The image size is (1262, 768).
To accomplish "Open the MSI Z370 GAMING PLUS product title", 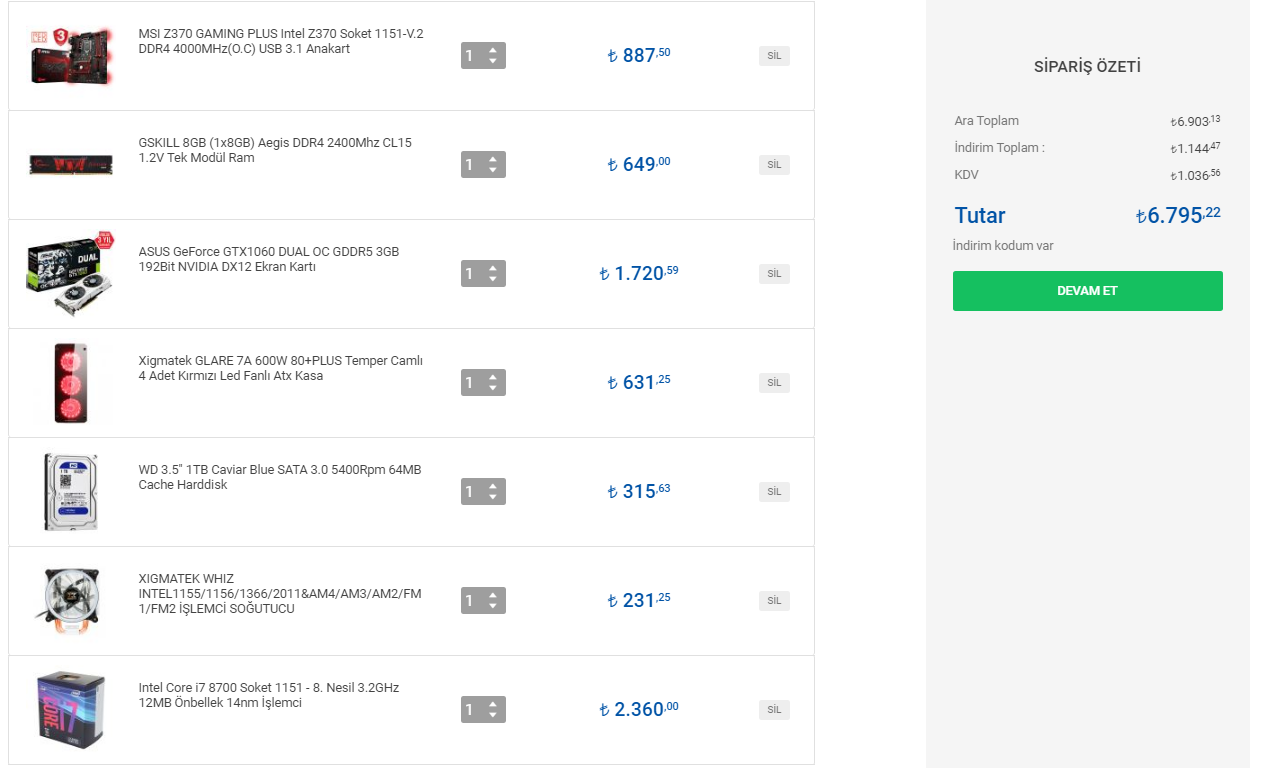I will (280, 41).
